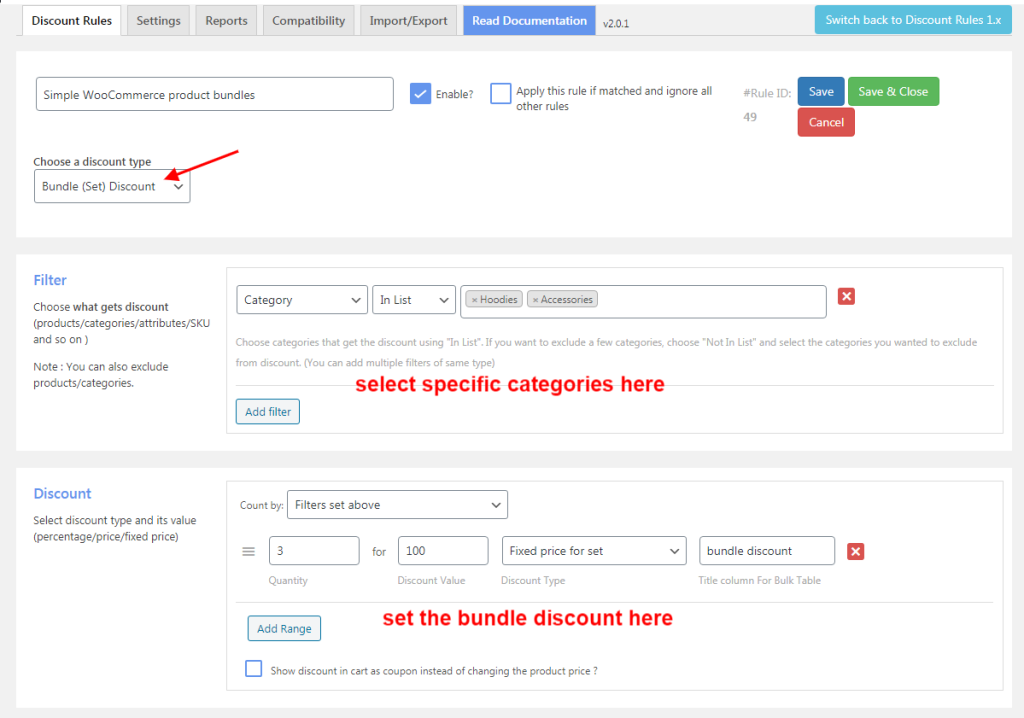The height and width of the screenshot is (718, 1024).
Task: Enable 'Show discount in cart as coupon'
Action: coord(253,668)
